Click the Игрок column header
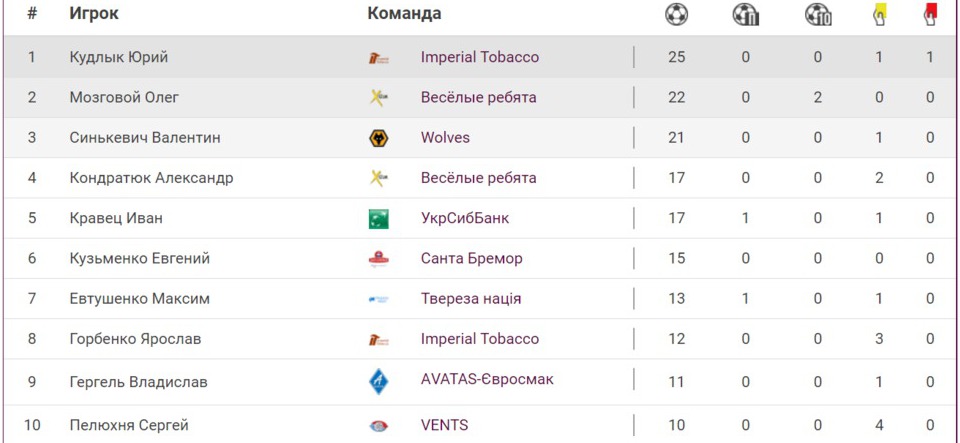Viewport: 960px width, 443px height. [95, 14]
